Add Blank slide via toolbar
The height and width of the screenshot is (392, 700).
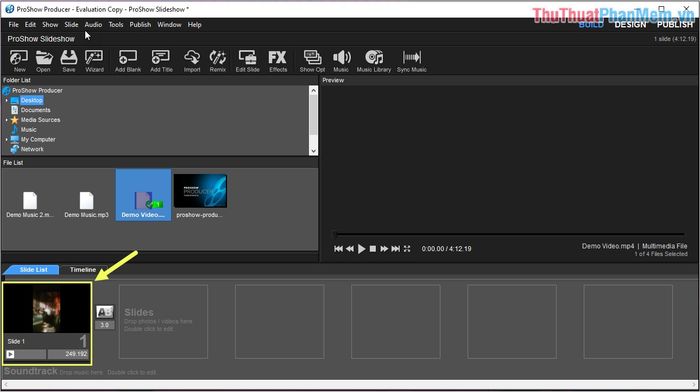tap(128, 61)
